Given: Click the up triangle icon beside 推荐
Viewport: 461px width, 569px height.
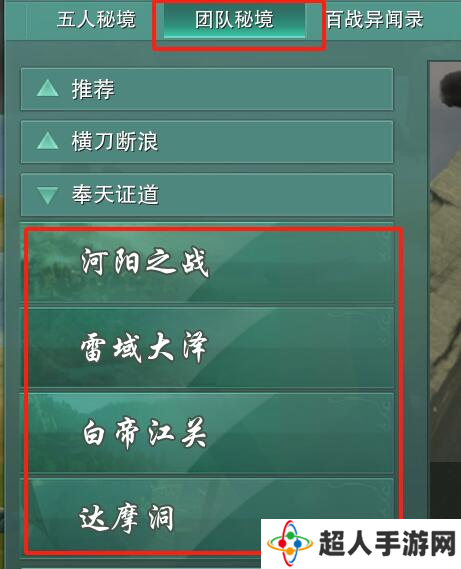Looking at the screenshot, I should click(48, 88).
